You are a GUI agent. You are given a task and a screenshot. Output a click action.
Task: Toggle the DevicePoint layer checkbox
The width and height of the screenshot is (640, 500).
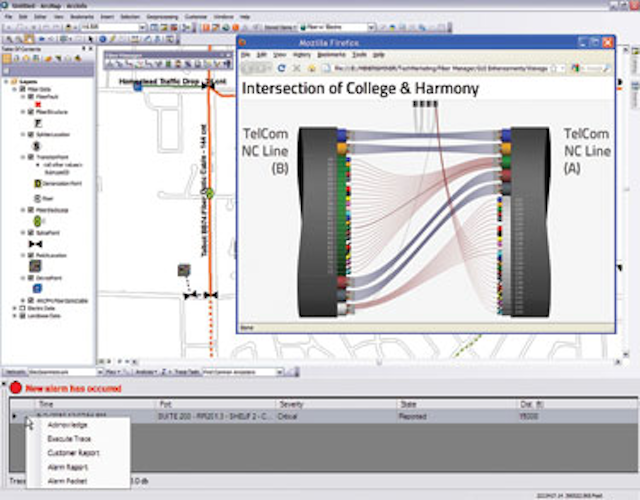click(31, 278)
